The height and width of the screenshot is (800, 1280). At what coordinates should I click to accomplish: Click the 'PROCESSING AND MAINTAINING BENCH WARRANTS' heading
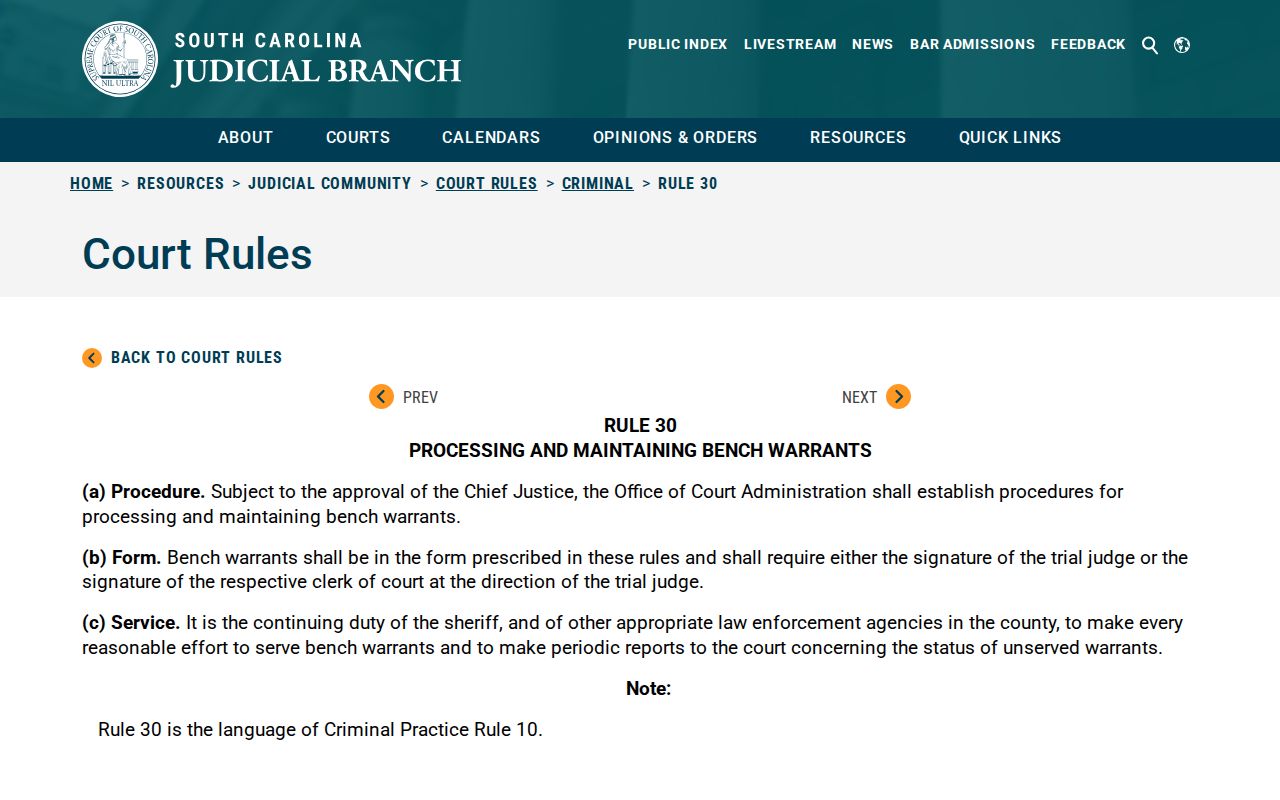[x=640, y=451]
